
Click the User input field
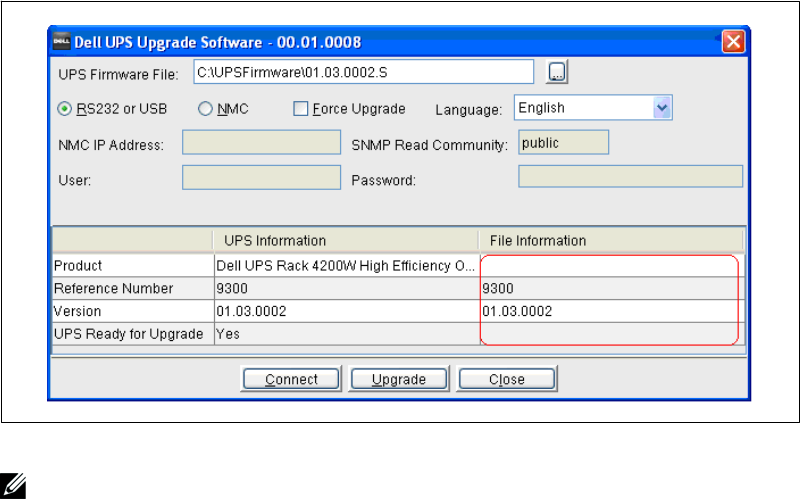point(261,178)
